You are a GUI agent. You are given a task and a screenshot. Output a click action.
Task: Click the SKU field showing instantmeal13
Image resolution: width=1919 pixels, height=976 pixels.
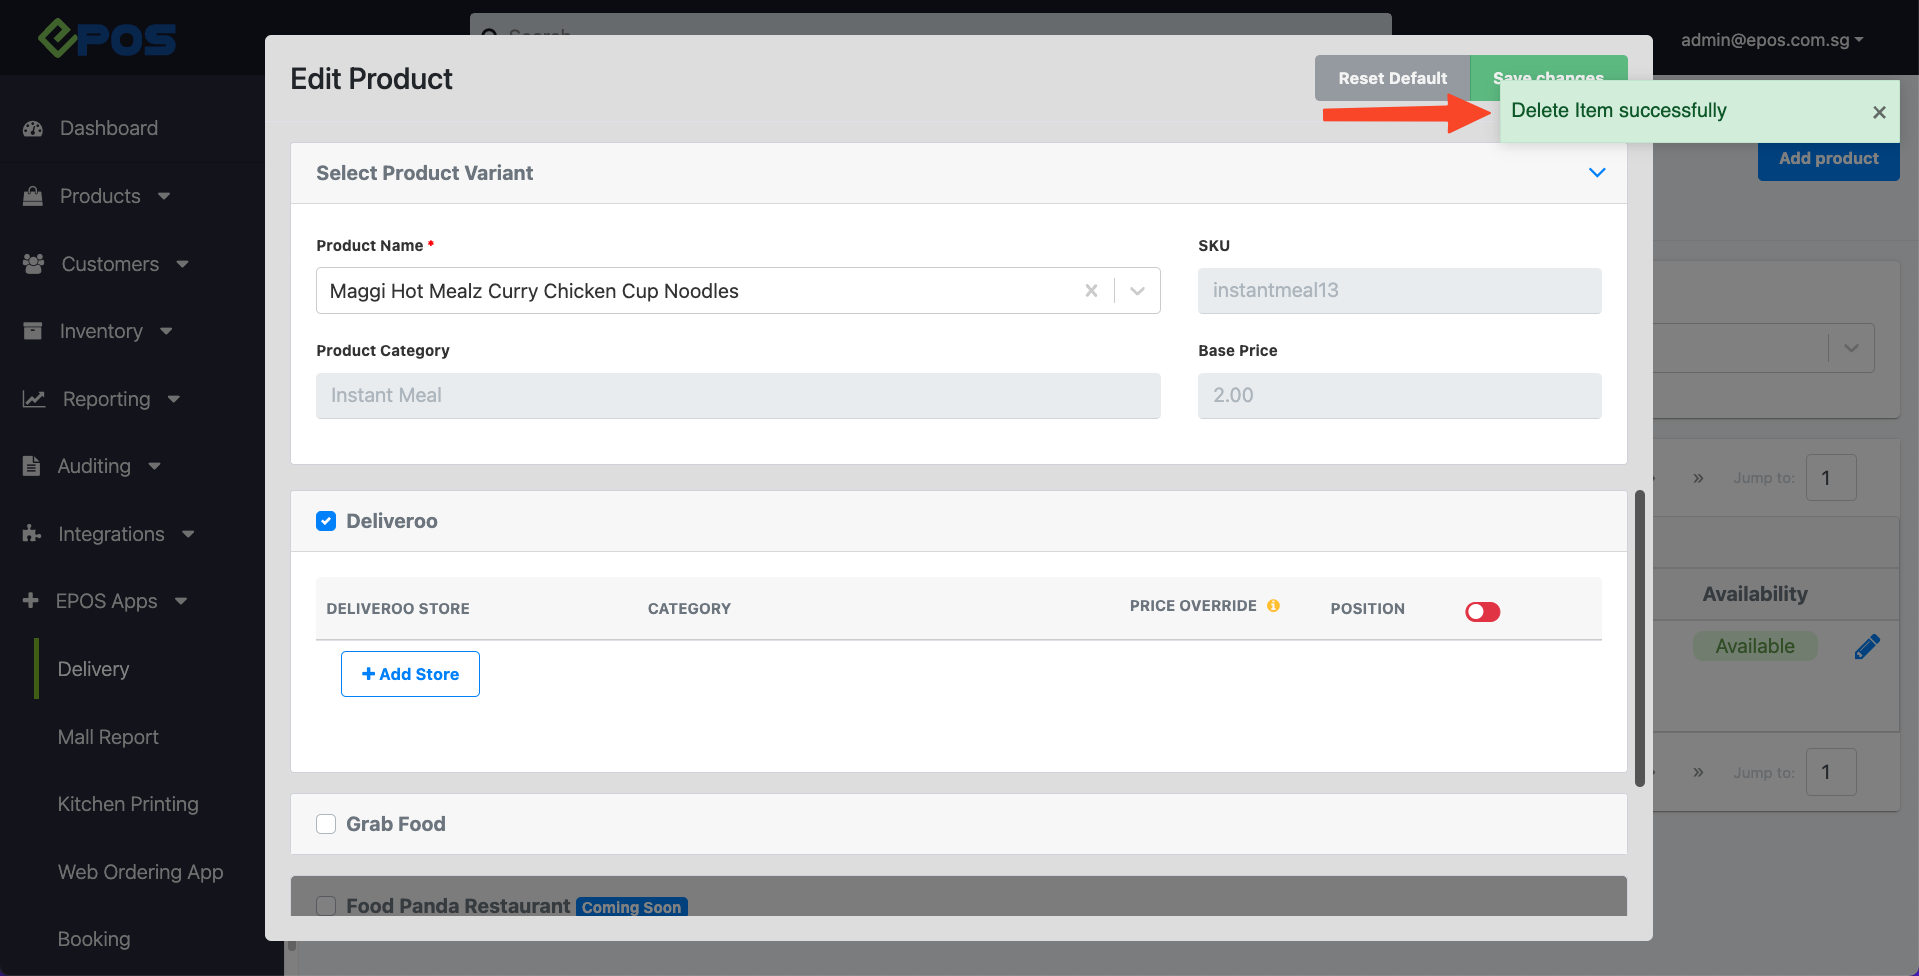(1399, 291)
